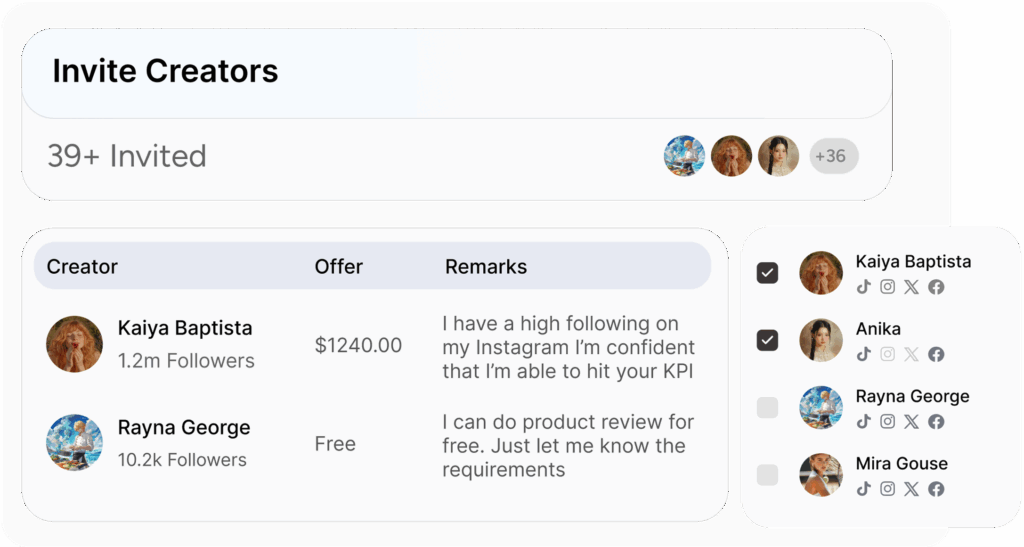Open Kaiya Baptista's Instagram icon

(x=887, y=287)
